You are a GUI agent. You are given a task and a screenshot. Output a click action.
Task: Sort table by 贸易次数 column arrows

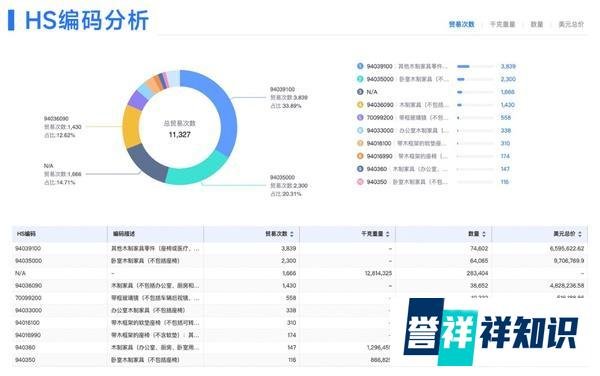click(x=292, y=234)
